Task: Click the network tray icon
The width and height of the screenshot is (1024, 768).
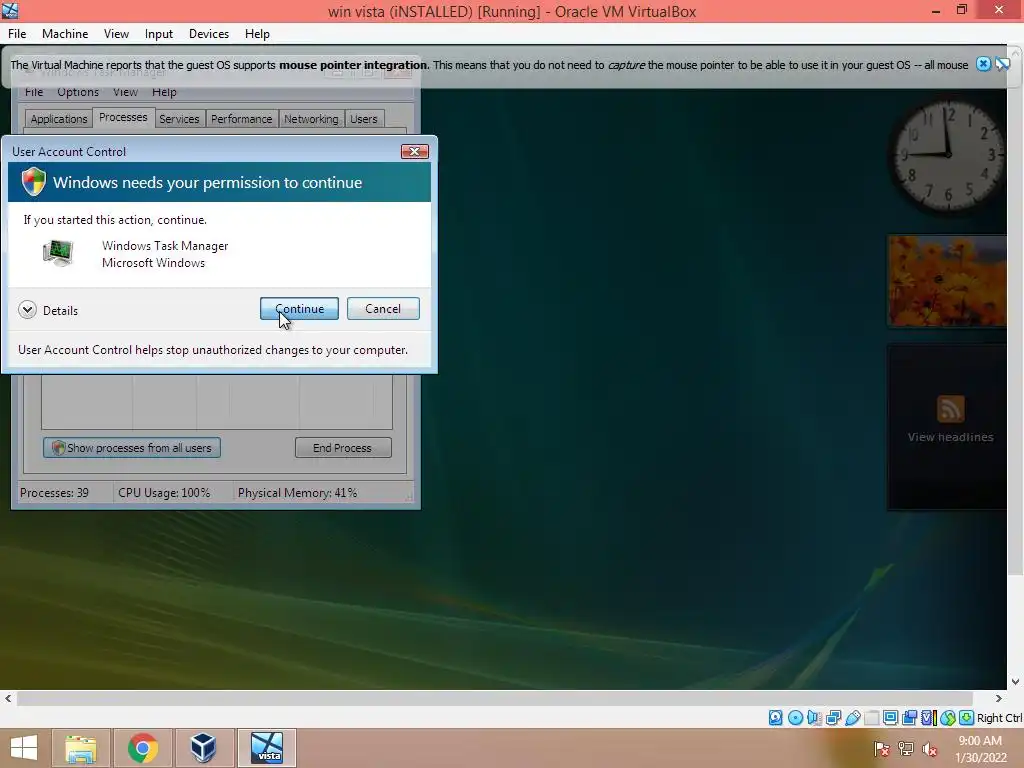Action: pyautogui.click(x=906, y=749)
